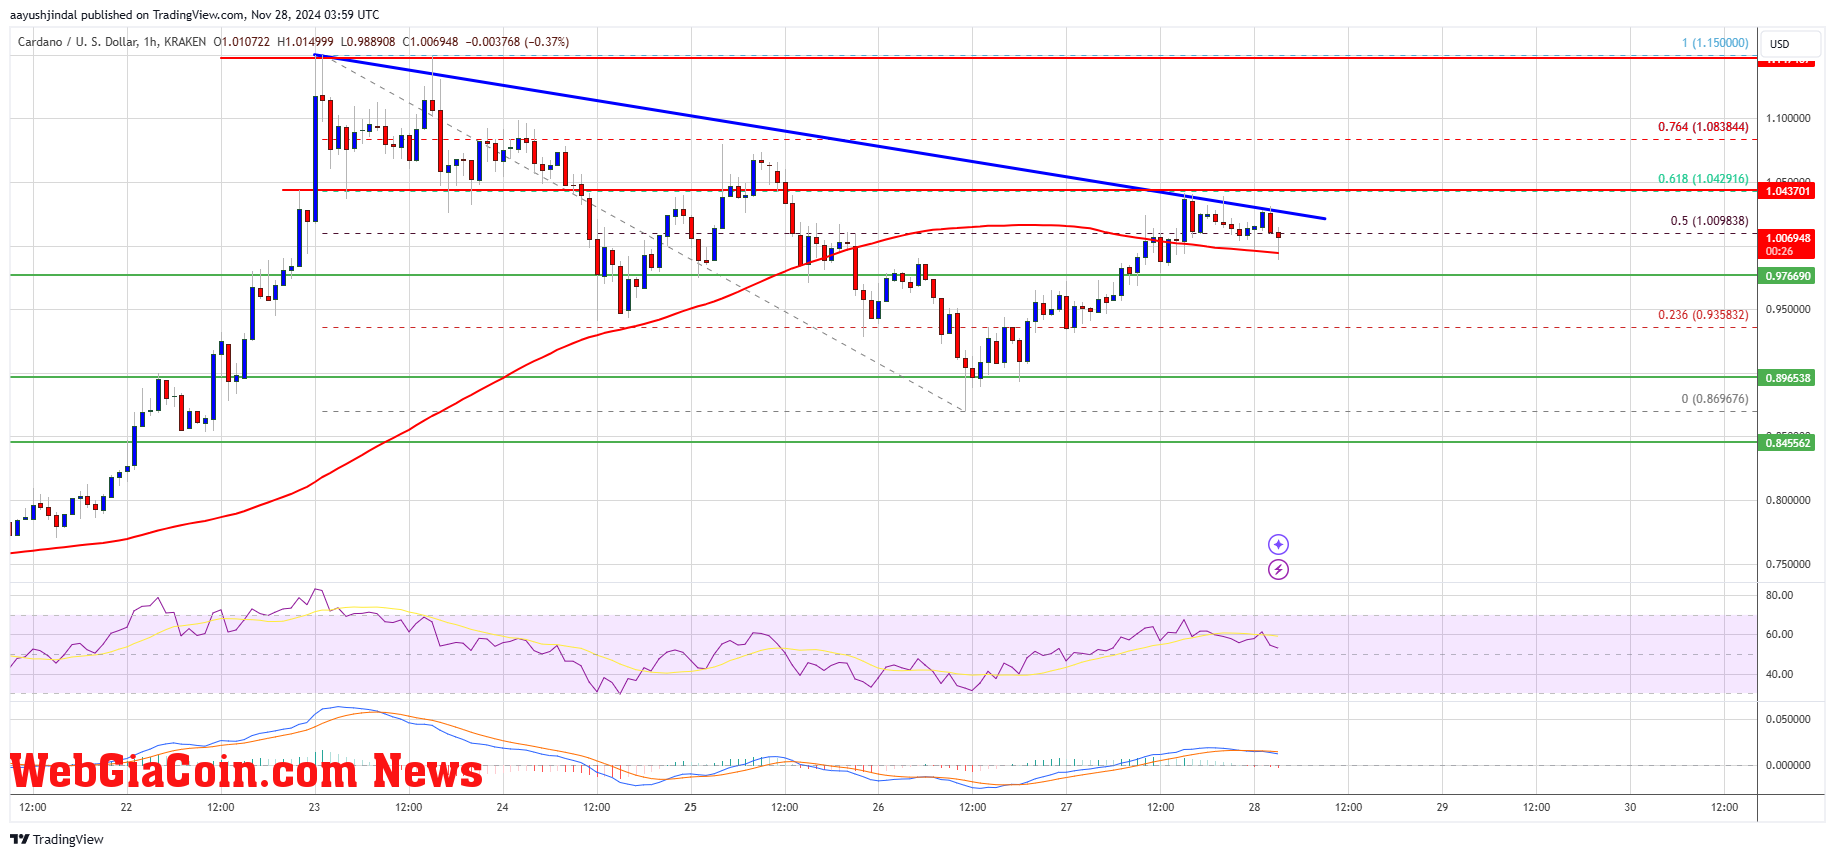
Task: Click the high value H1.014999
Action: pyautogui.click(x=305, y=42)
